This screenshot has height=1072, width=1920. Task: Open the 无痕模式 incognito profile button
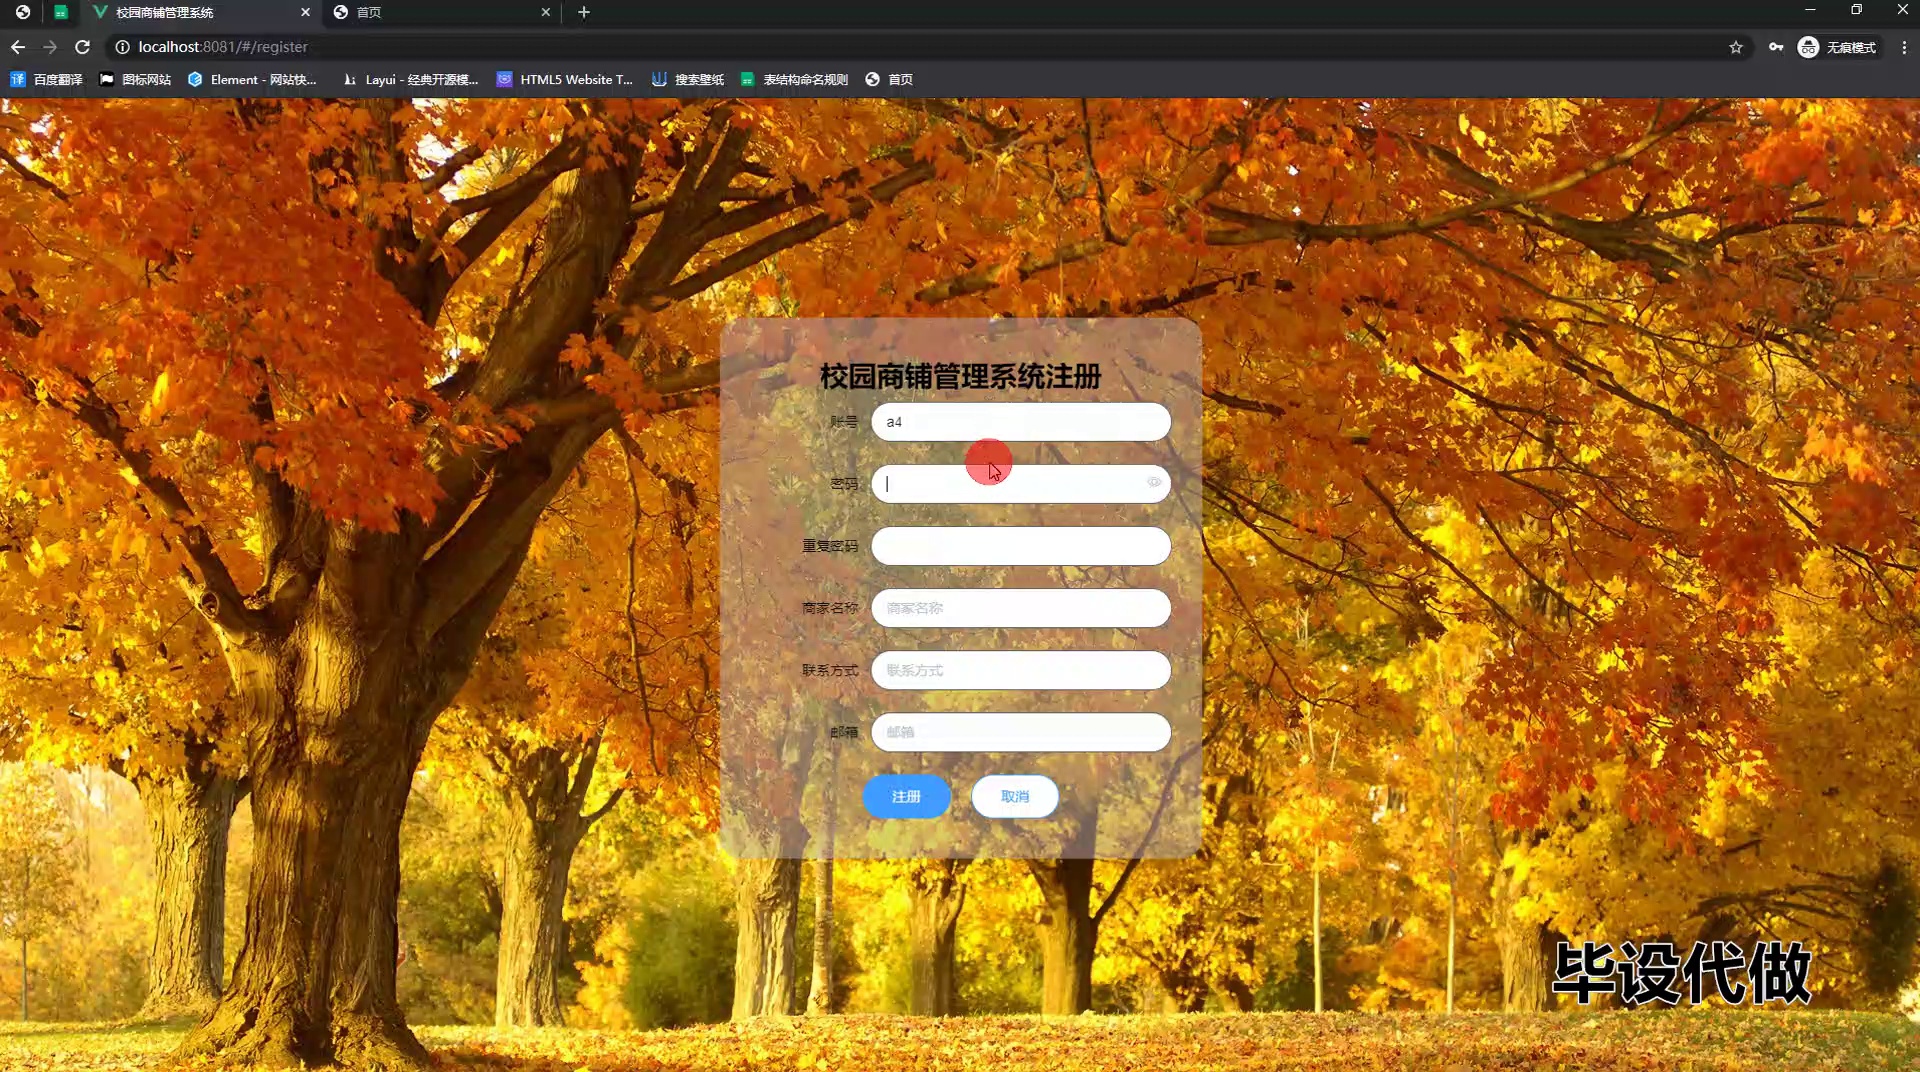click(1837, 47)
